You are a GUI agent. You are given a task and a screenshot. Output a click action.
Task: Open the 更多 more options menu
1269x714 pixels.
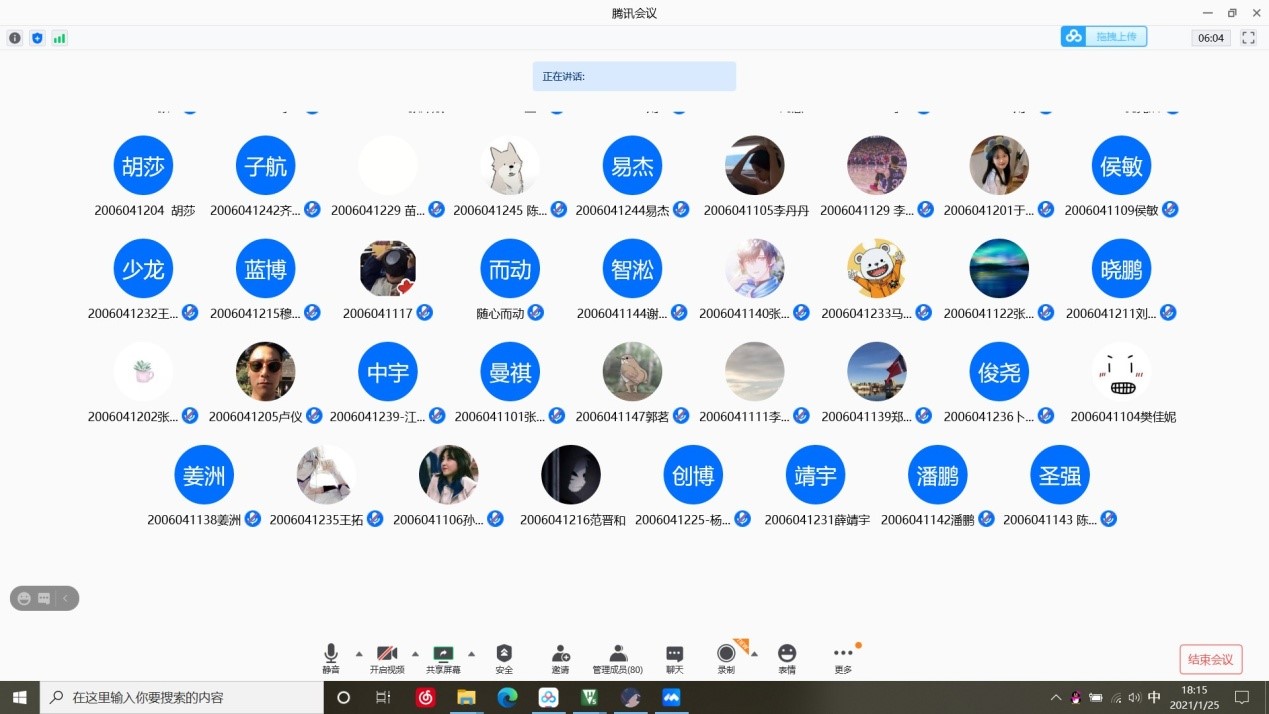pyautogui.click(x=843, y=657)
